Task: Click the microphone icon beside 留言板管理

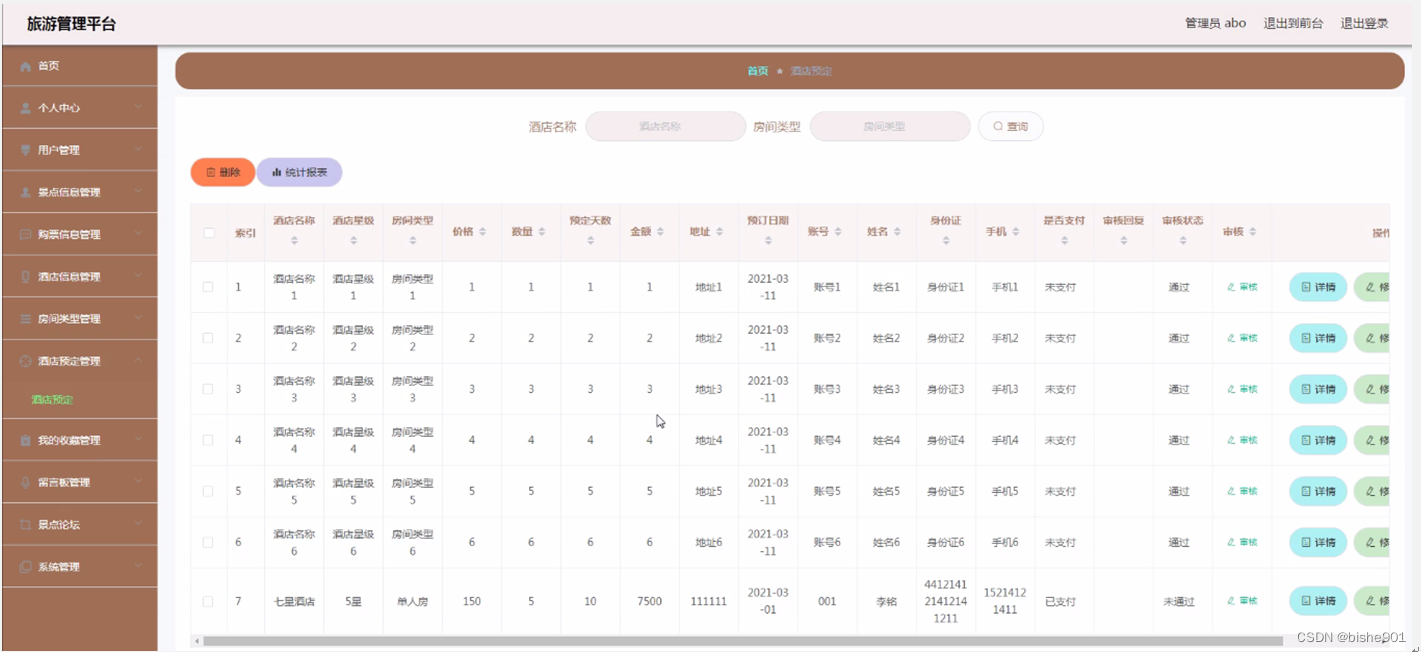Action: [x=26, y=482]
